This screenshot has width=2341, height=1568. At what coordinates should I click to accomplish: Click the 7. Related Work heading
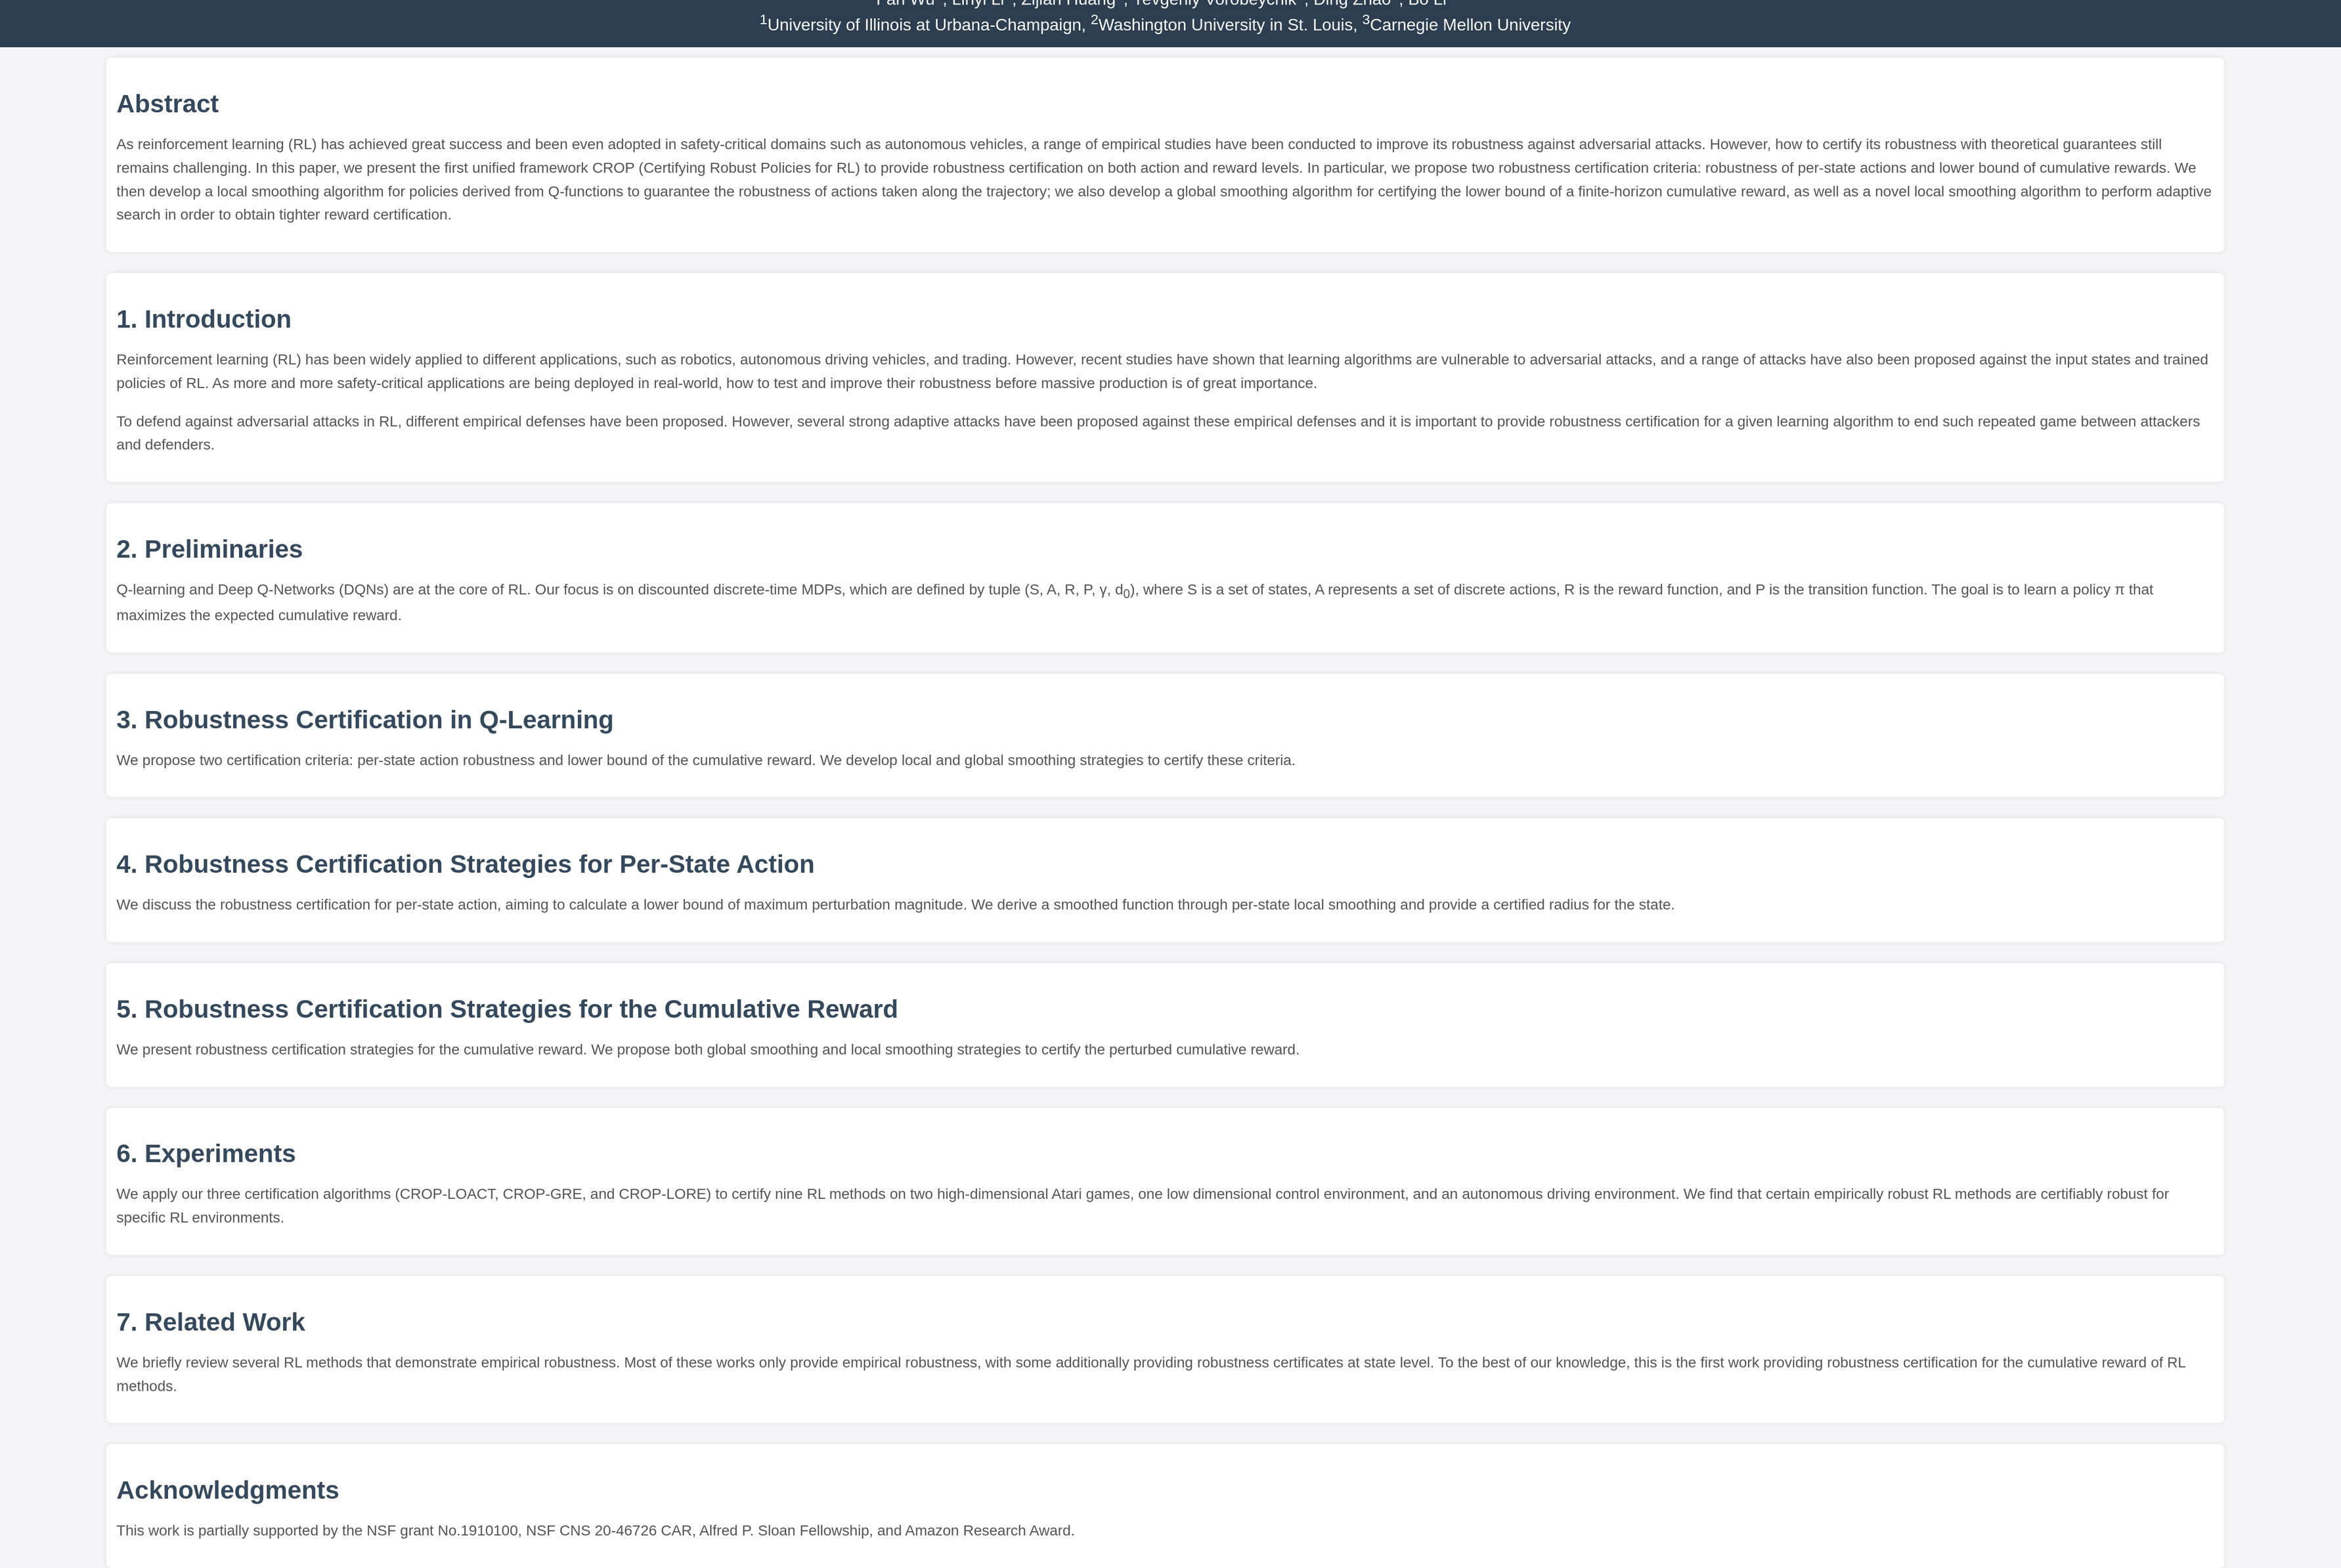210,1322
